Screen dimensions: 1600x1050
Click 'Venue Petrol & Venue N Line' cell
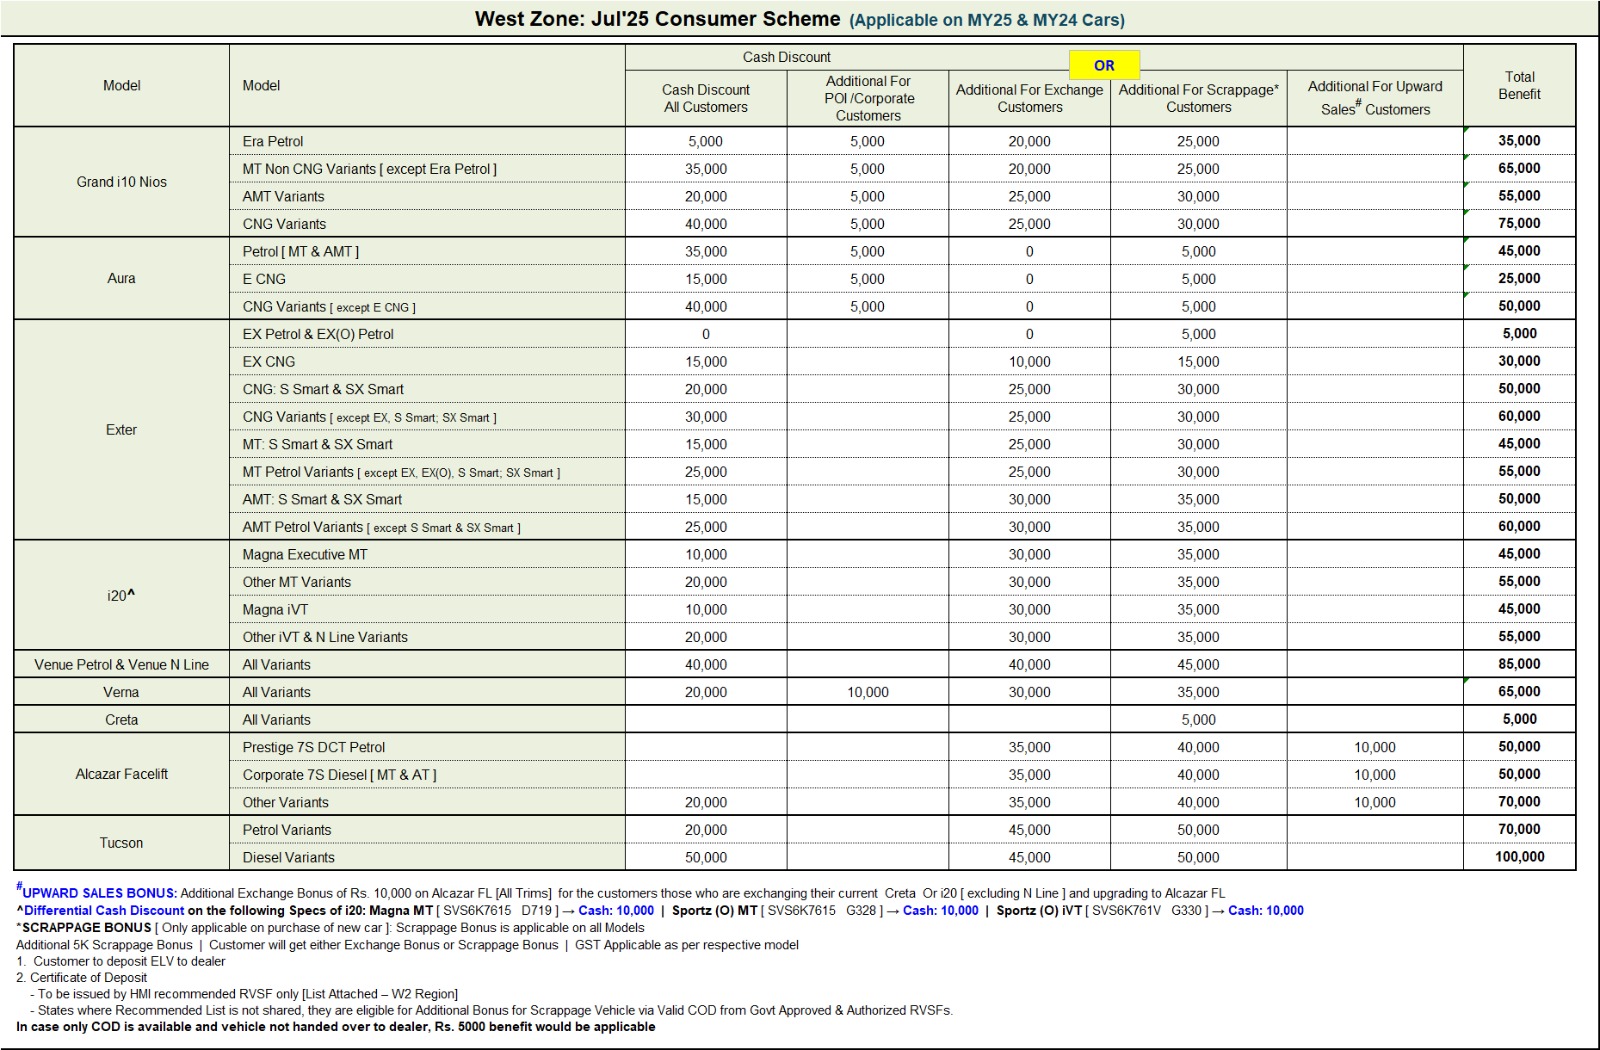[122, 664]
